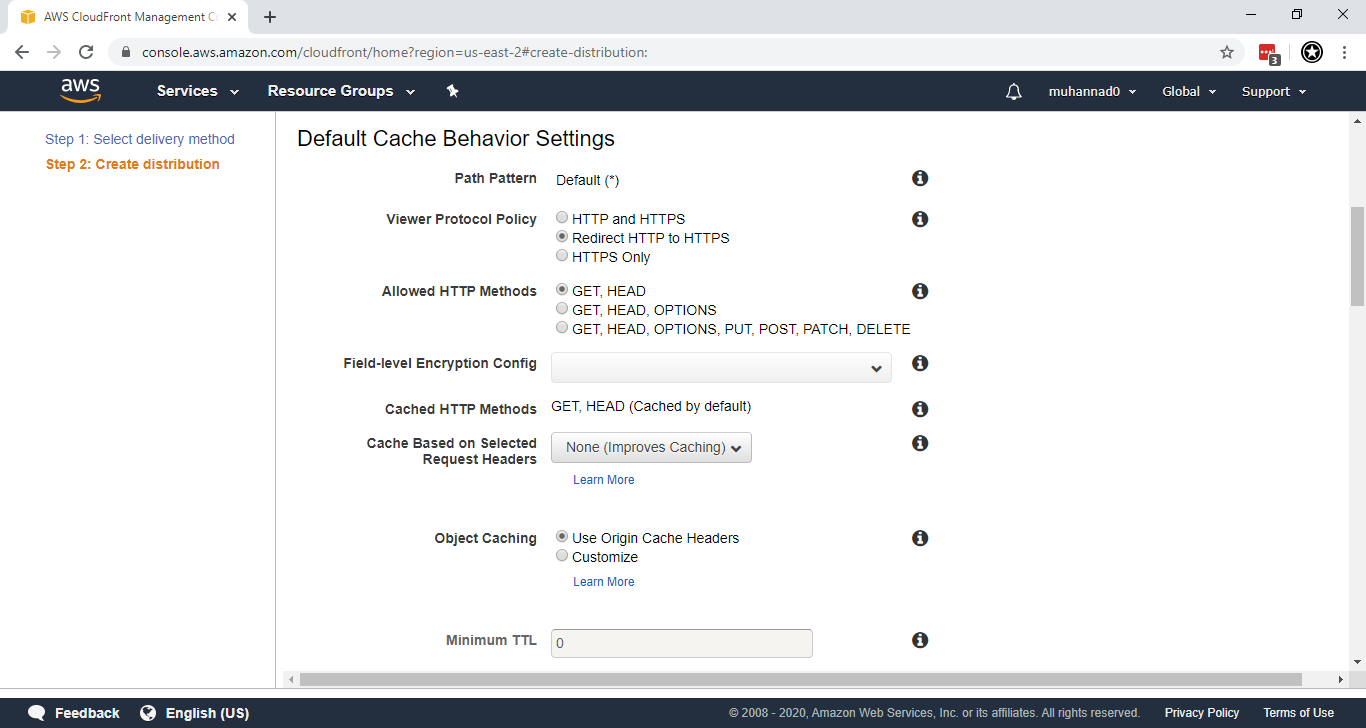
Task: Click the globe icon beside English (US)
Action: coord(150,713)
